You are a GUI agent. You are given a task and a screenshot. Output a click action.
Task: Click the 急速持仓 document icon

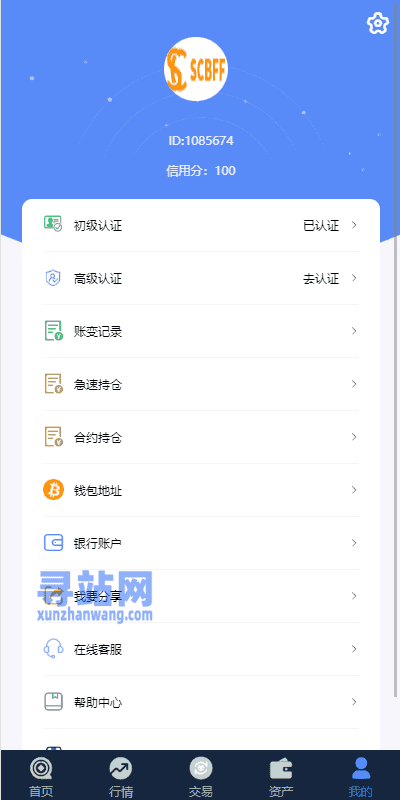coord(53,384)
